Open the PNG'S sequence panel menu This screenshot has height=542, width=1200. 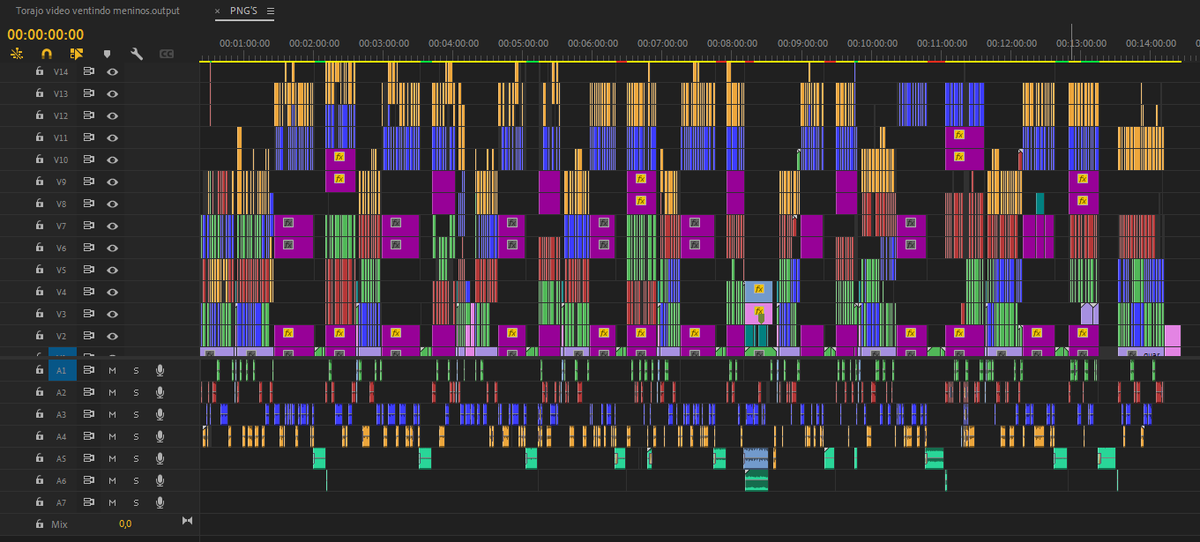[271, 10]
